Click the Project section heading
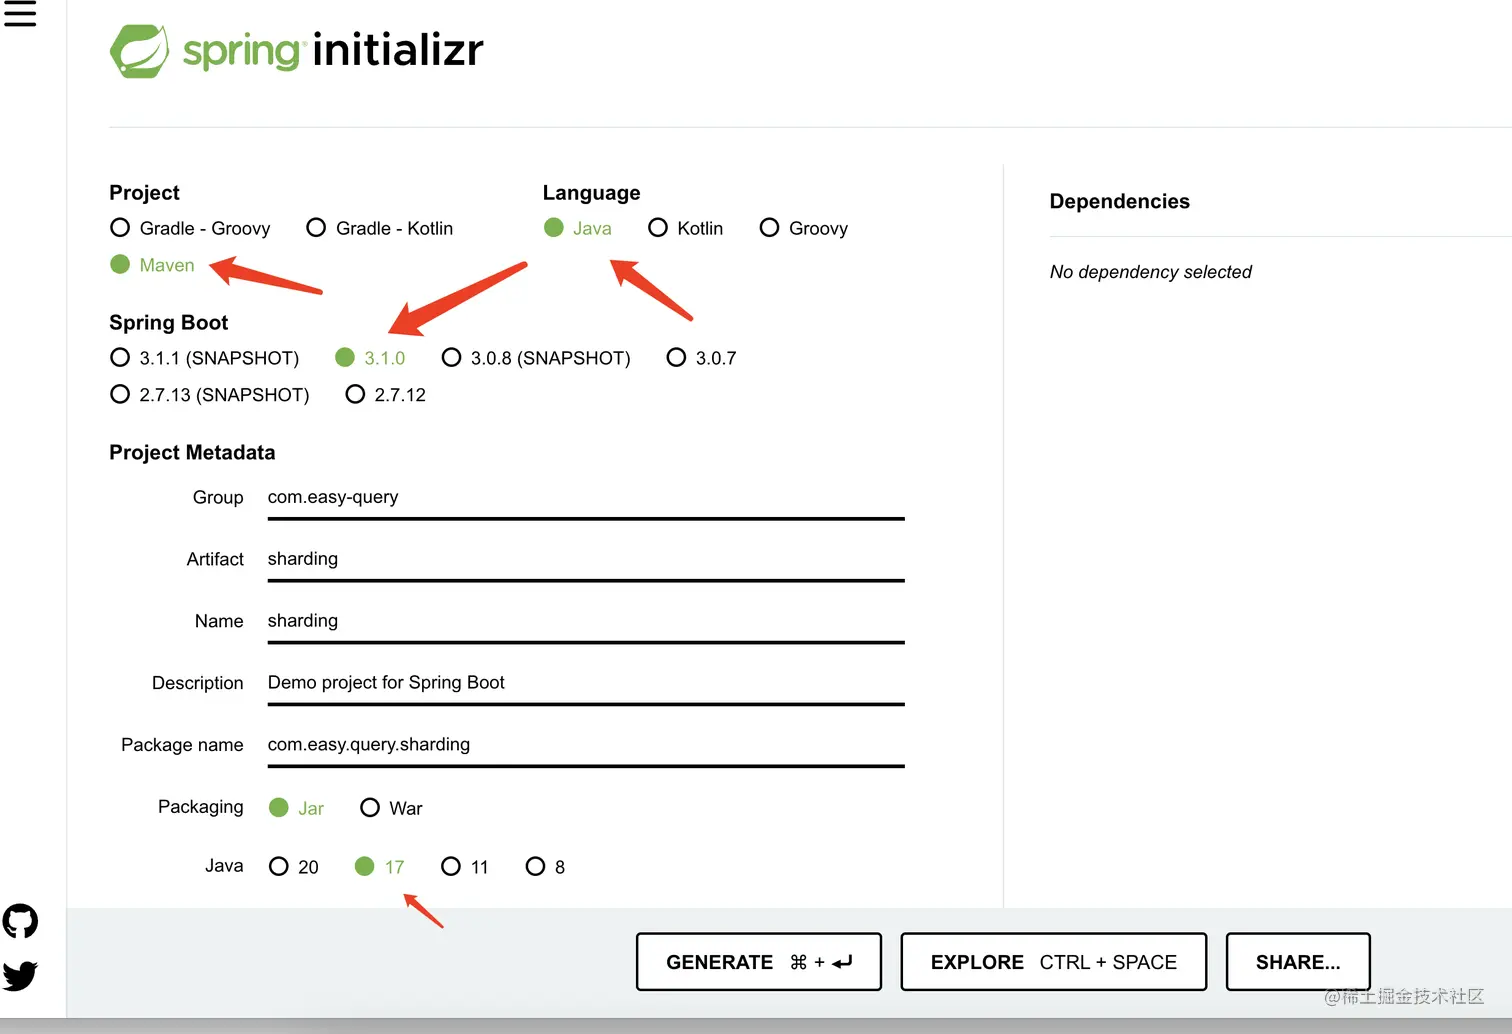 pos(145,193)
